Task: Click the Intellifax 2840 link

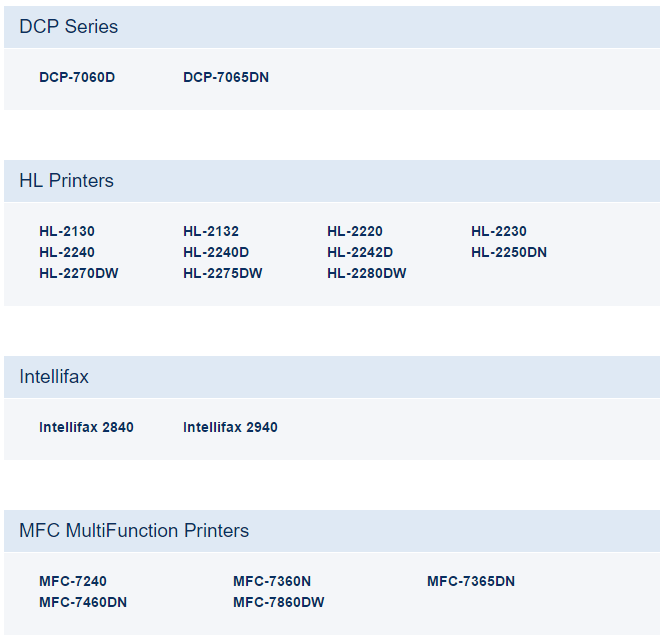Action: point(86,427)
